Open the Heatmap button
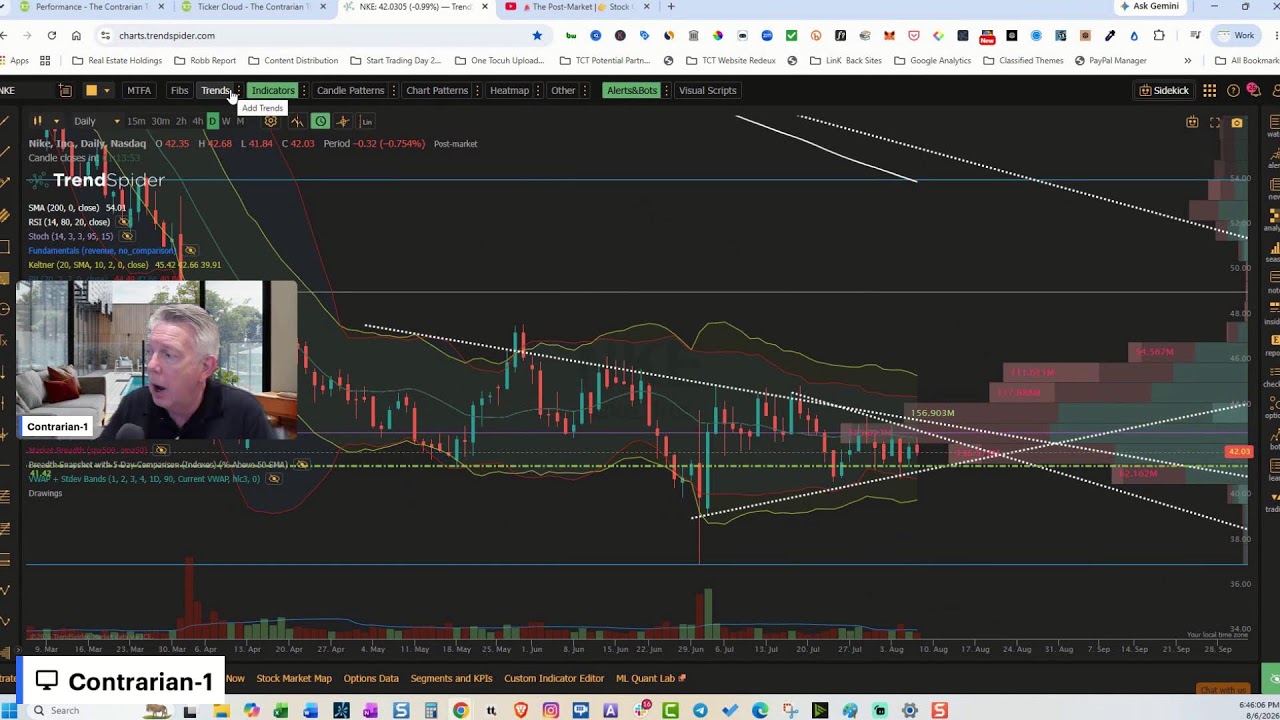Image resolution: width=1280 pixels, height=720 pixels. (509, 90)
